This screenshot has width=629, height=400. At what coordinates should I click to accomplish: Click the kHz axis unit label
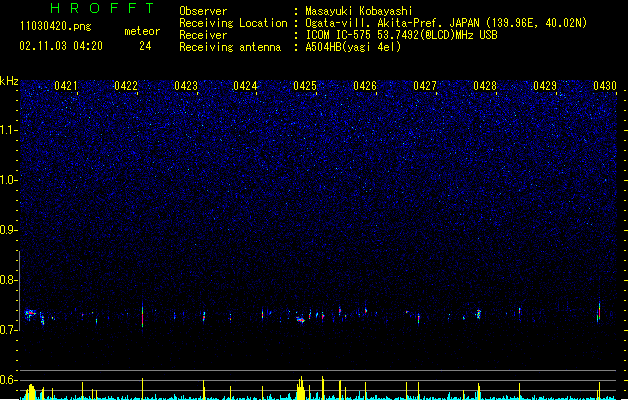click(9, 81)
